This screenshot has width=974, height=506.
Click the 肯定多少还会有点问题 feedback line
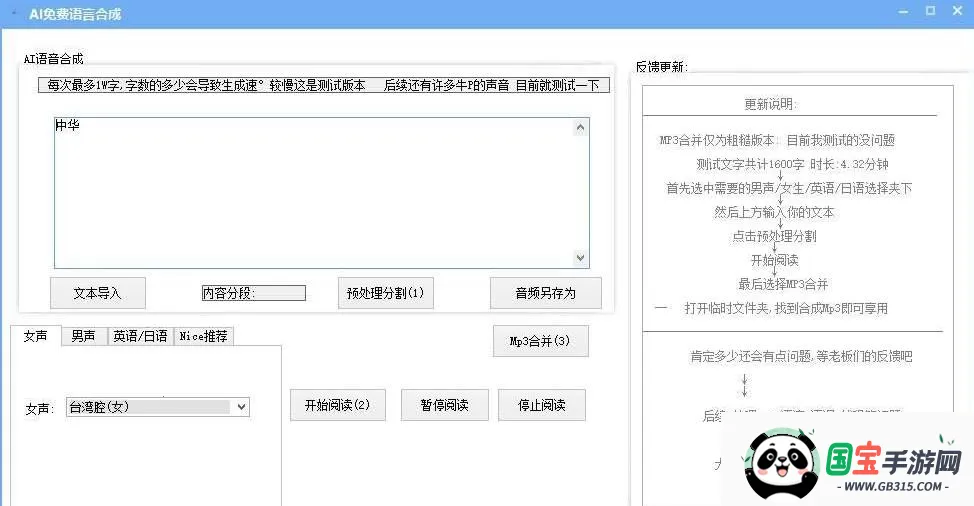point(801,356)
